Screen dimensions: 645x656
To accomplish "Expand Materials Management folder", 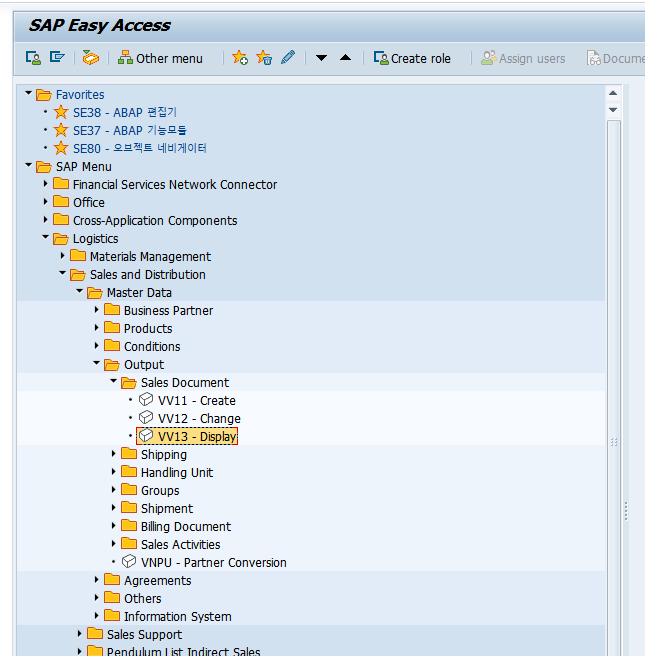I will pyautogui.click(x=62, y=255).
